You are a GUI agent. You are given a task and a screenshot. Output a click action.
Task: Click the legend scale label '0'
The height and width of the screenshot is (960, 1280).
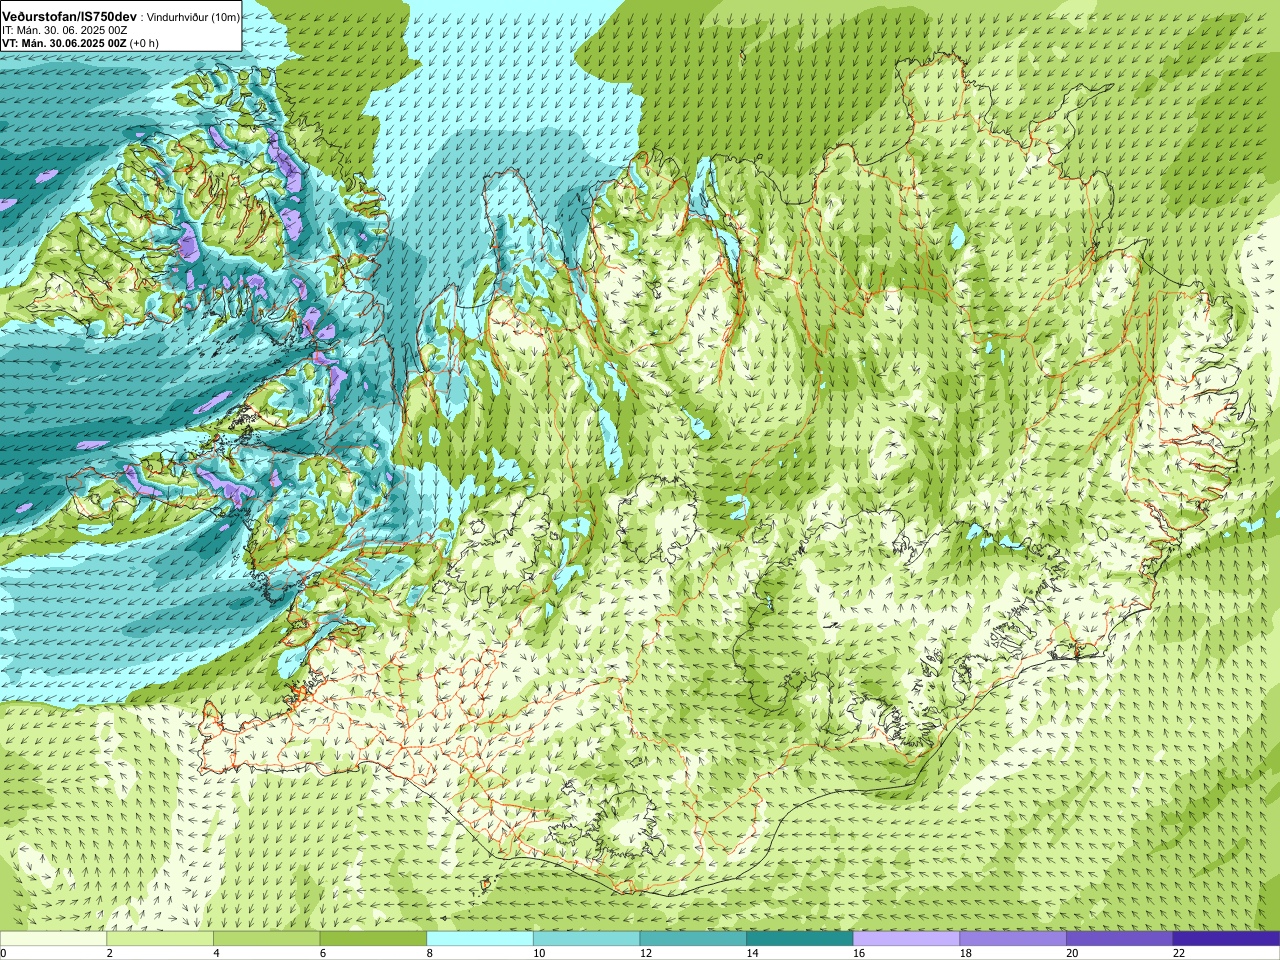pyautogui.click(x=3, y=953)
